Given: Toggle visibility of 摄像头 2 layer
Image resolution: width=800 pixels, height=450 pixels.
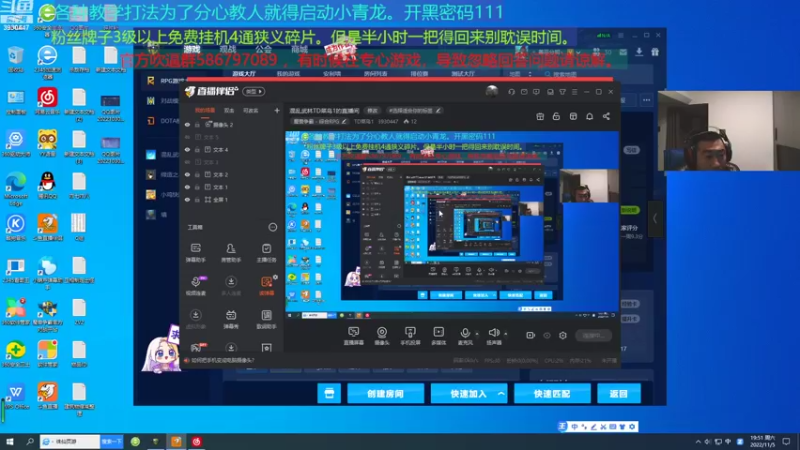Looking at the screenshot, I should tap(187, 124).
